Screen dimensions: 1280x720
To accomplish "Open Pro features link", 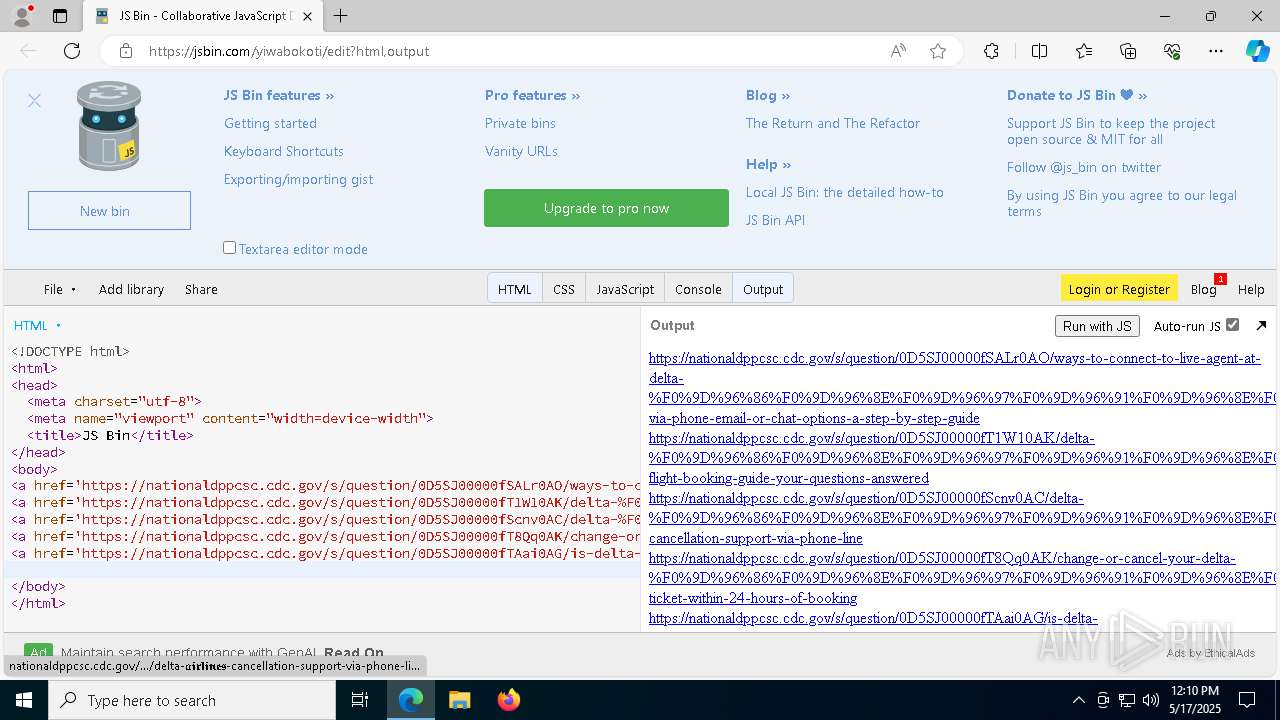I will coord(532,95).
